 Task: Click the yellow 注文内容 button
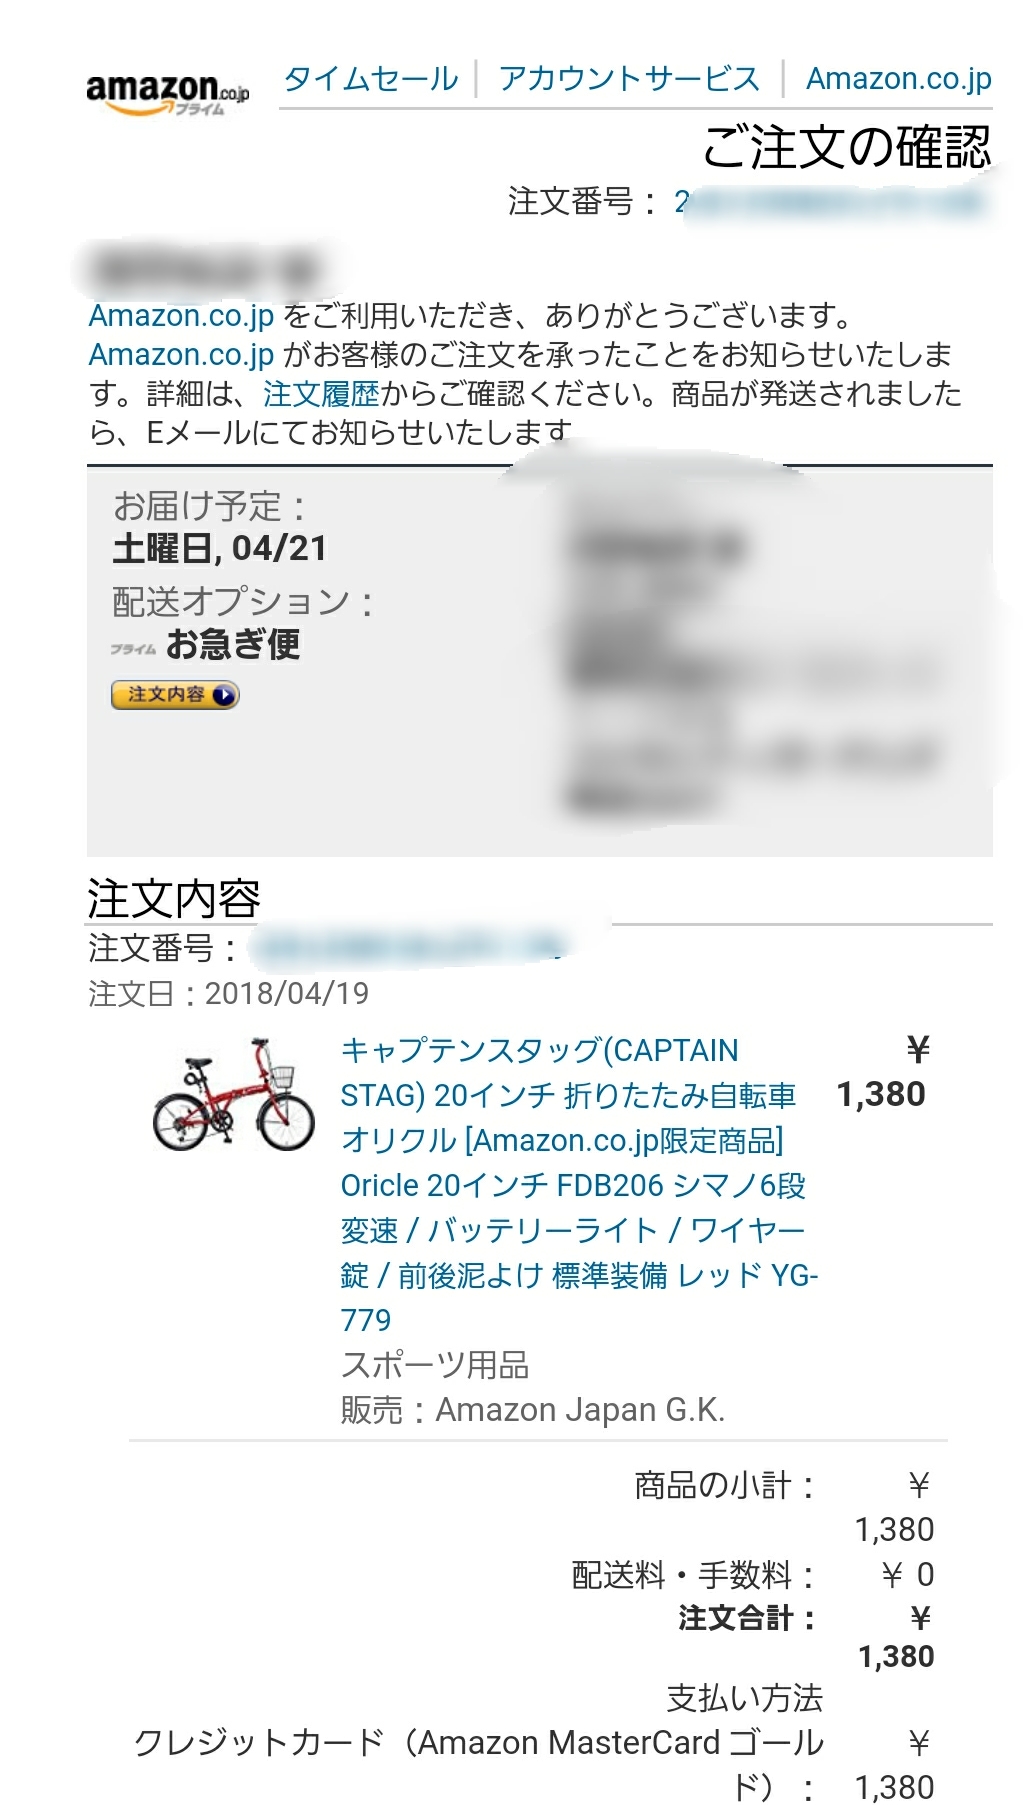point(175,695)
